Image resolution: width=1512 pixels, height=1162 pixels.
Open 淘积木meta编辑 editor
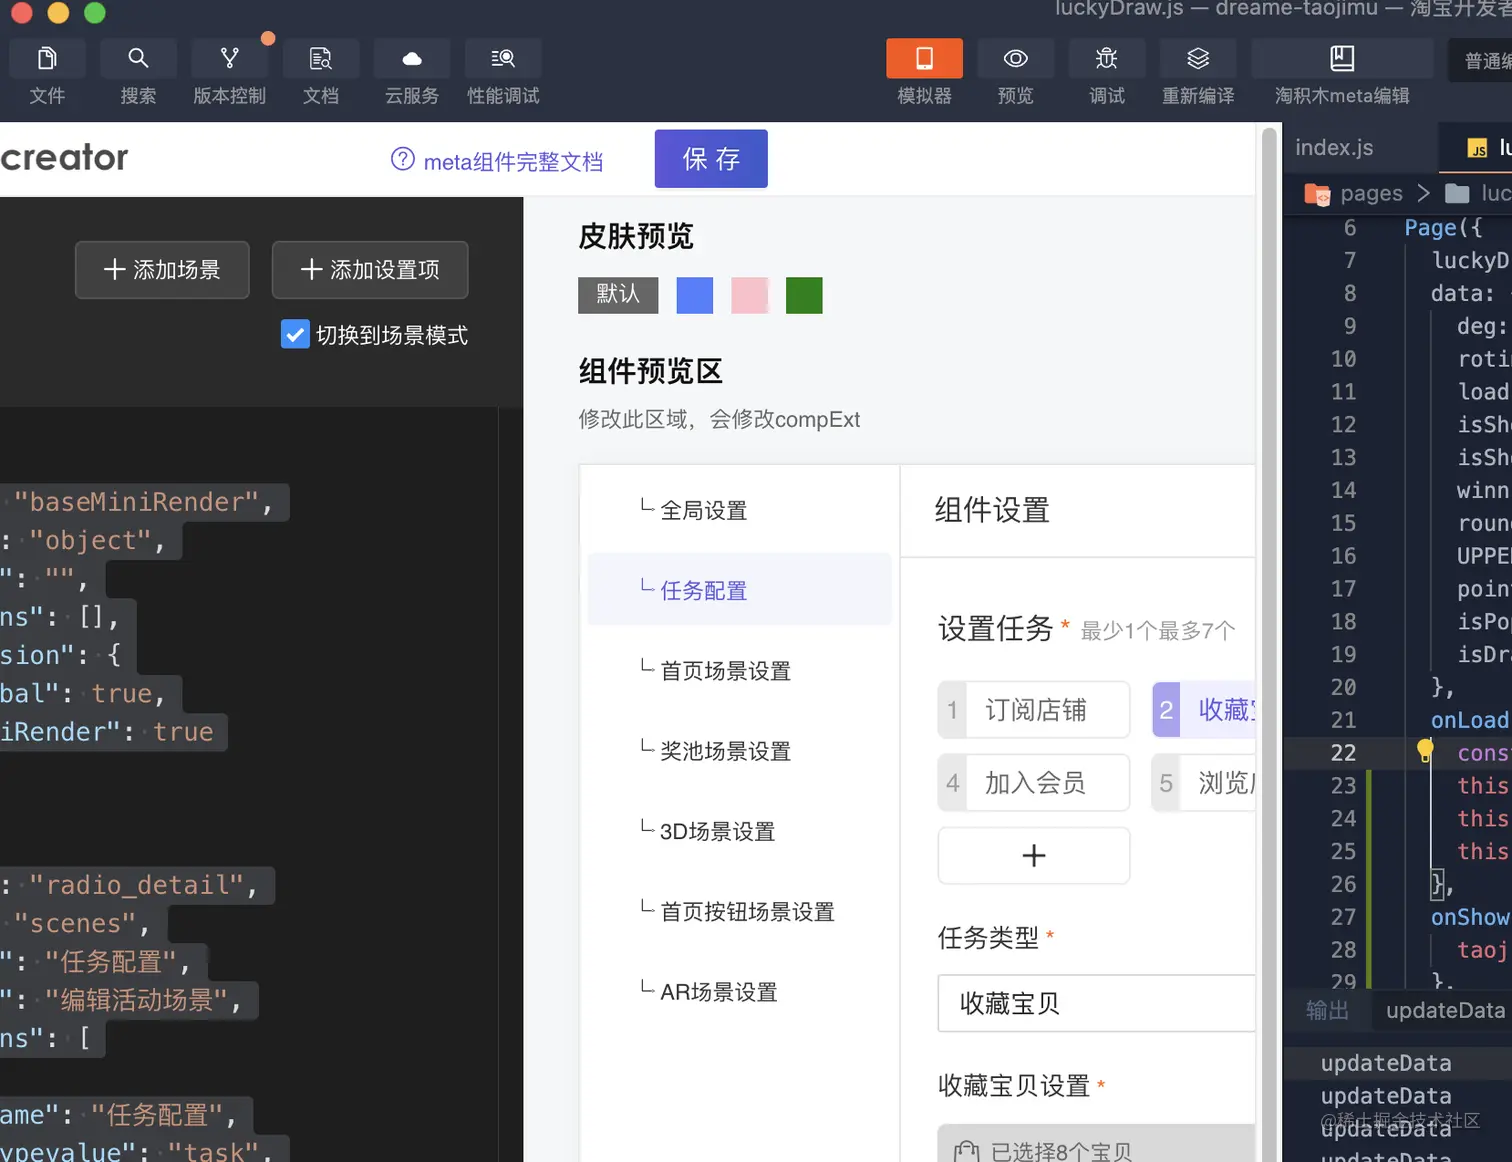click(x=1342, y=72)
